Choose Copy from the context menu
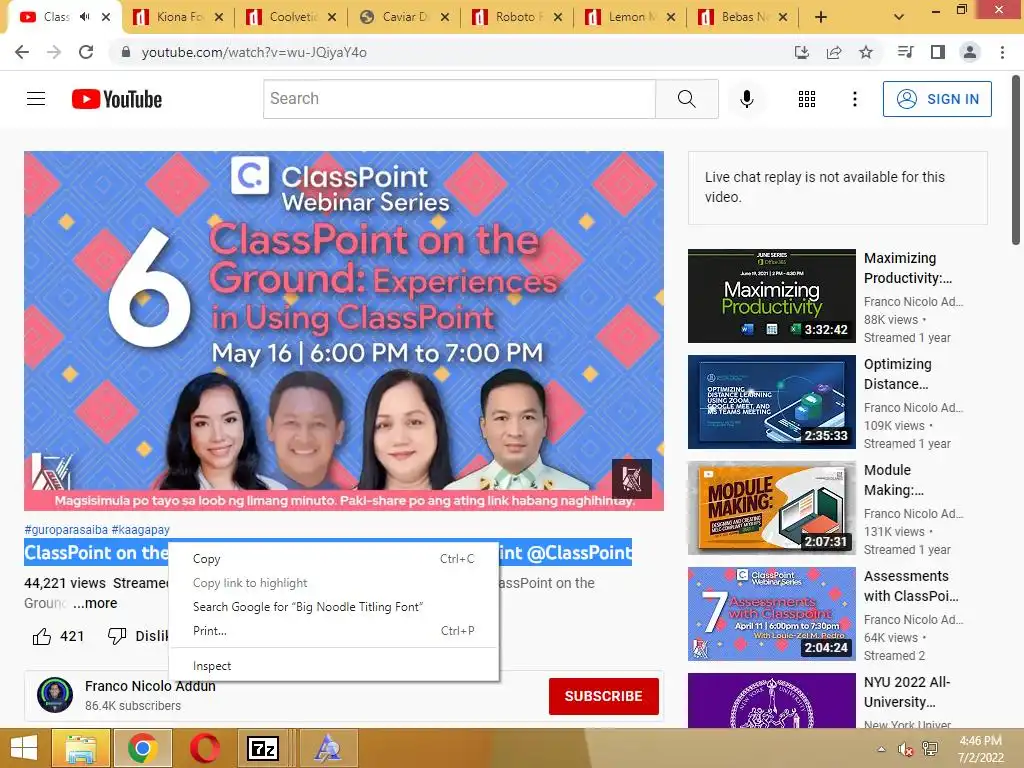 (334, 559)
